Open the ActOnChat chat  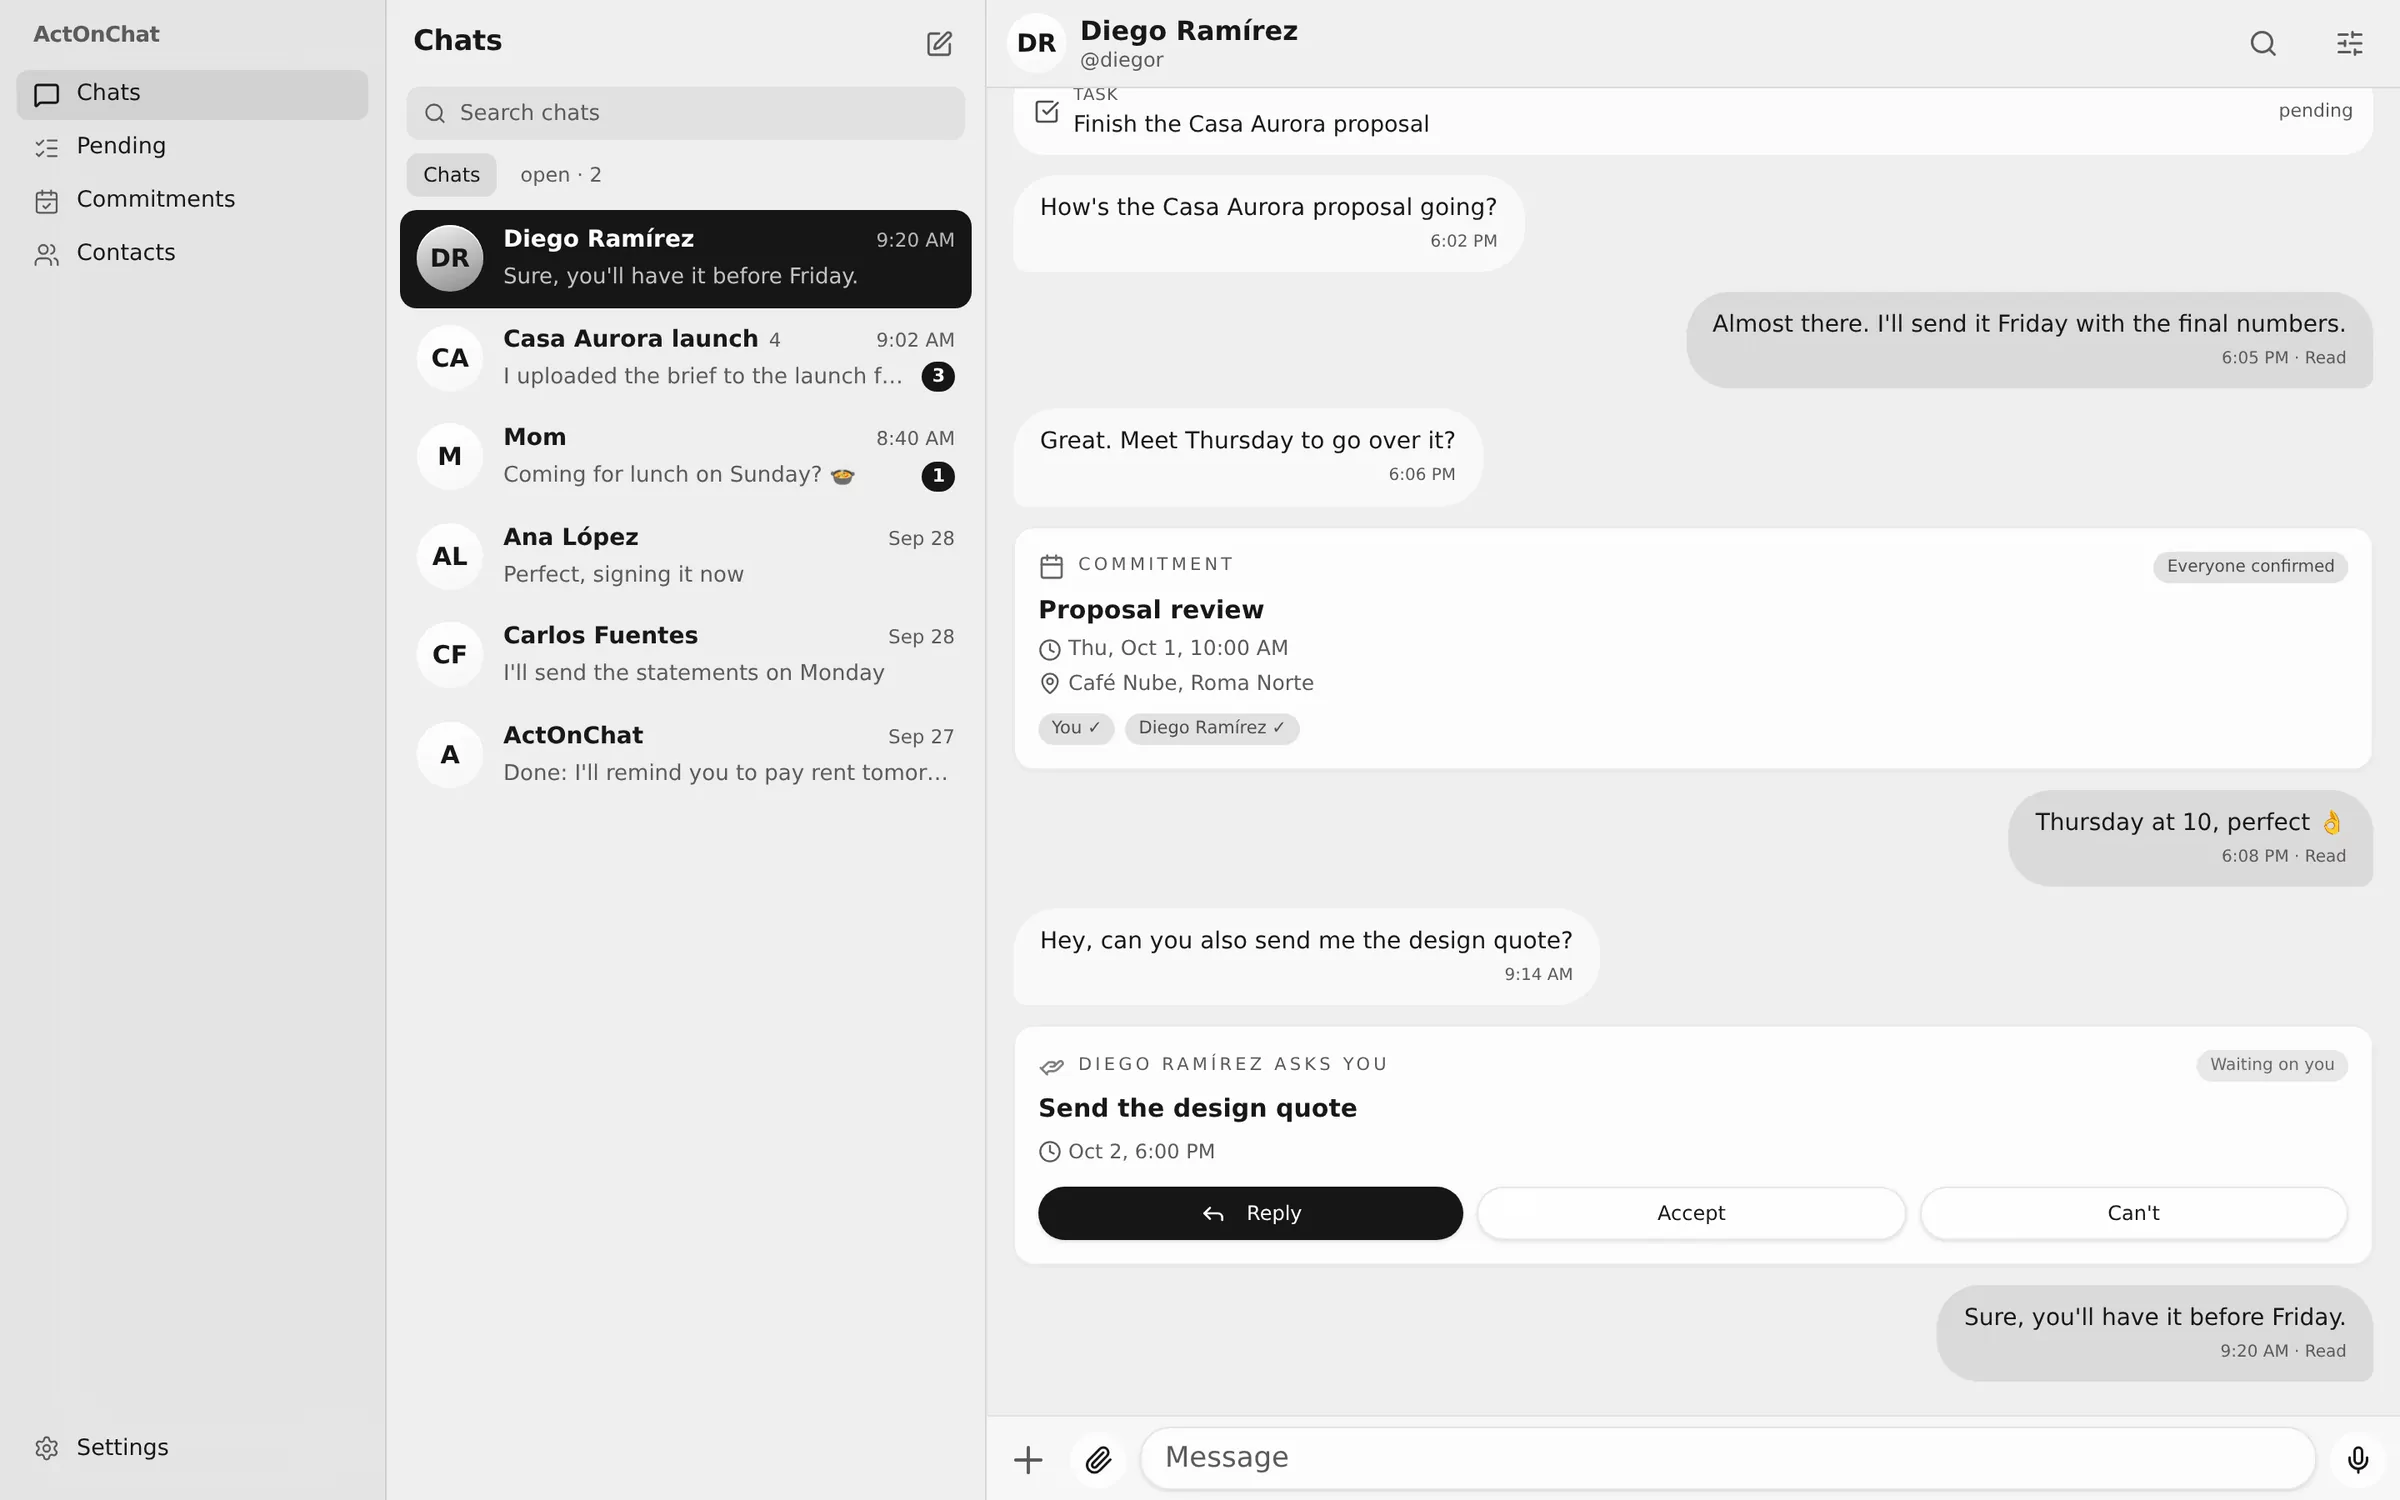pyautogui.click(x=685, y=755)
